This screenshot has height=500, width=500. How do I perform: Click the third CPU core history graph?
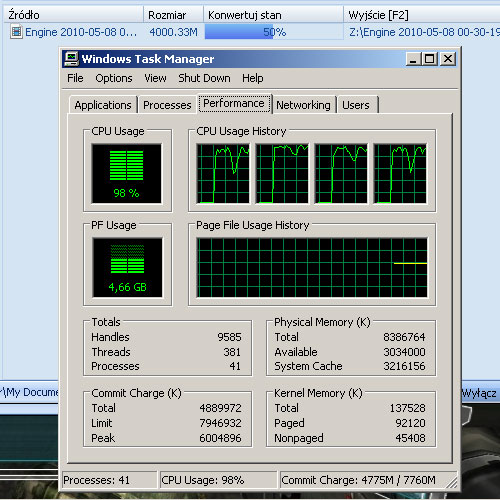pos(341,173)
